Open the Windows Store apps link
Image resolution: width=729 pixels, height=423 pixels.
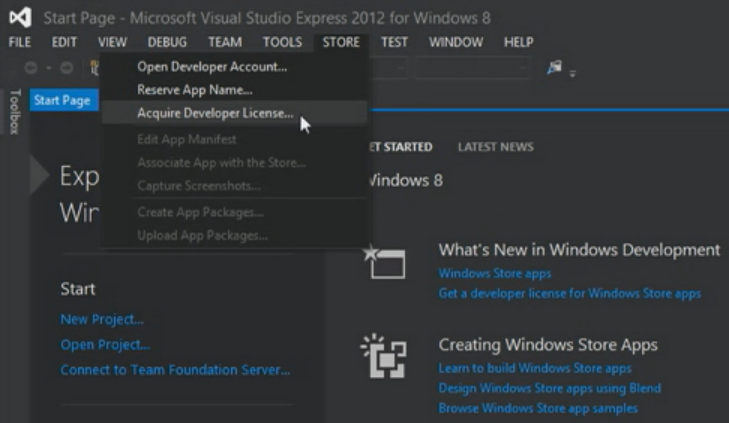[495, 273]
